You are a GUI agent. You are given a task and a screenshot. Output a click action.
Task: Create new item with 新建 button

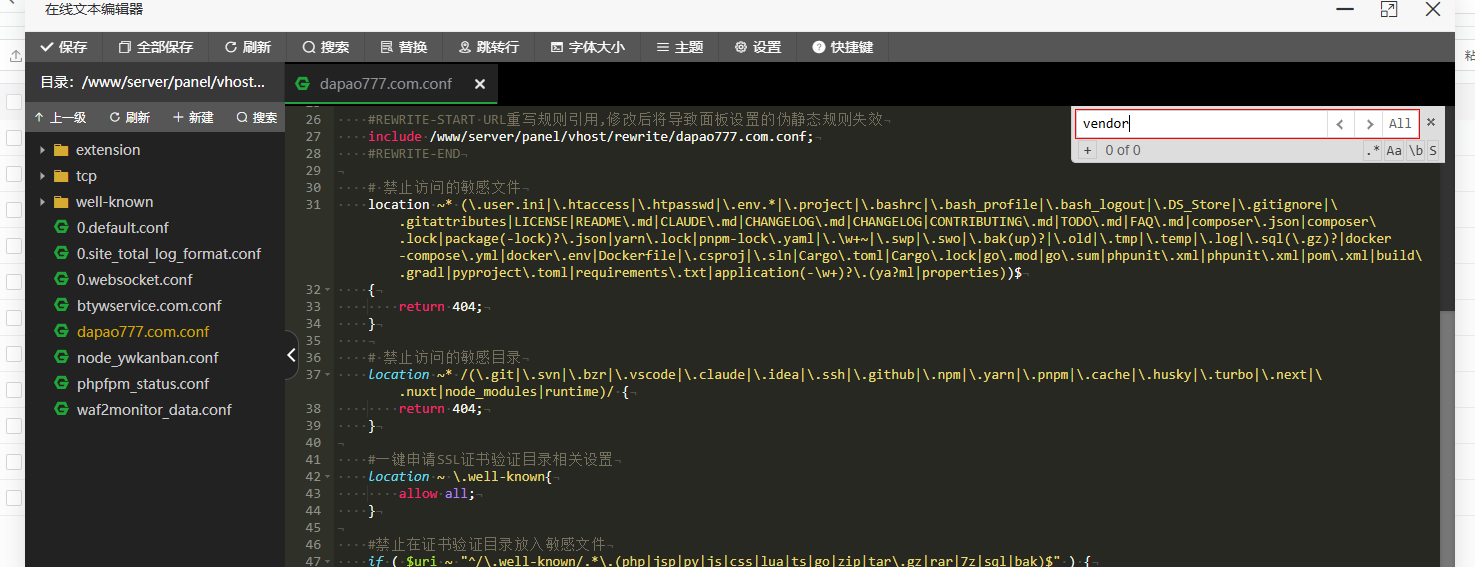pos(193,117)
